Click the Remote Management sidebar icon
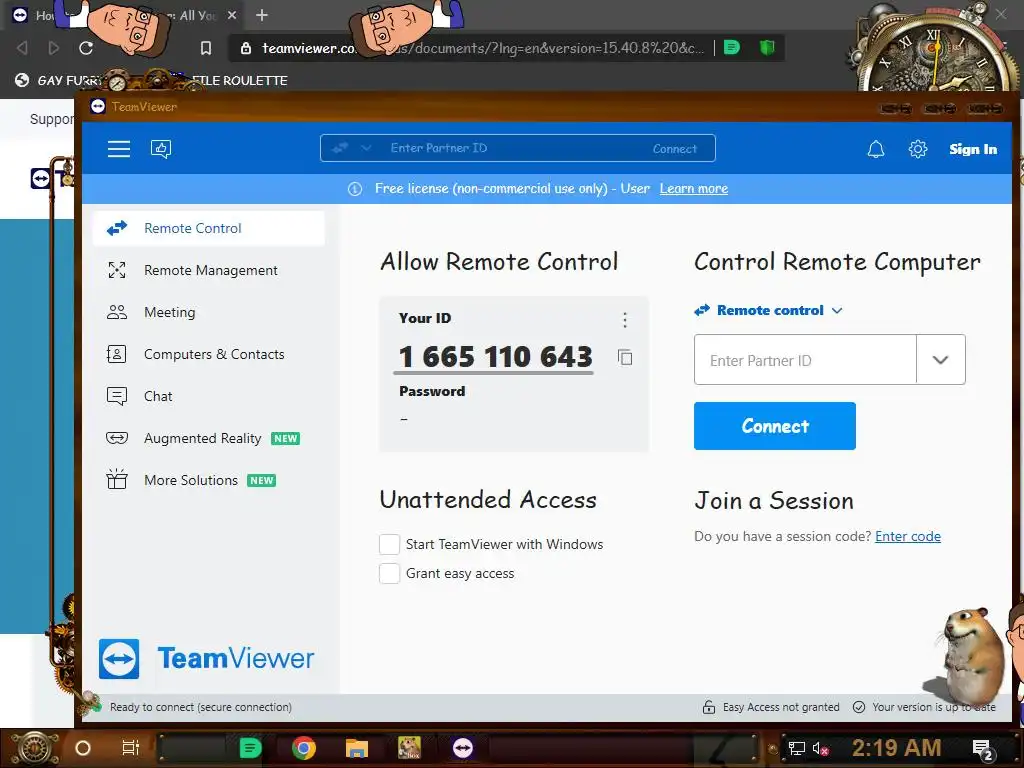The height and width of the screenshot is (768, 1024). point(117,270)
